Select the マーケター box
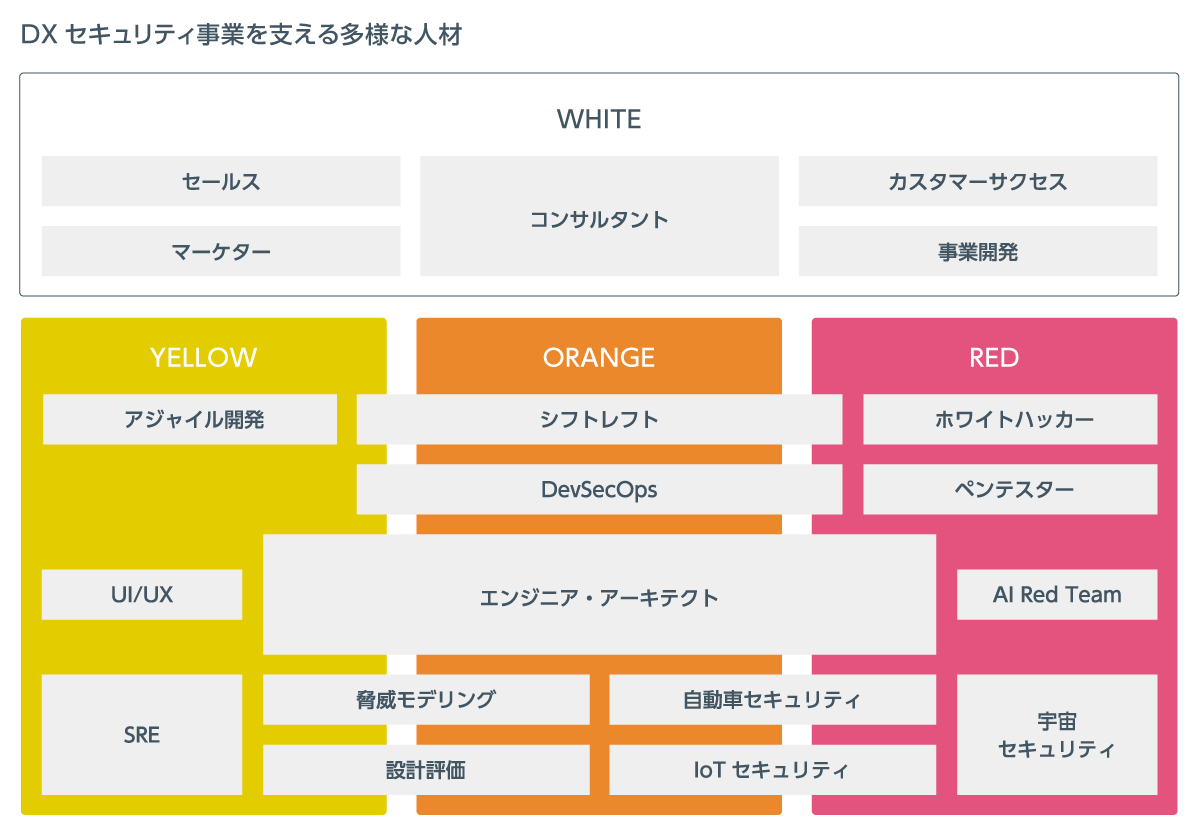1200x835 pixels. click(221, 251)
